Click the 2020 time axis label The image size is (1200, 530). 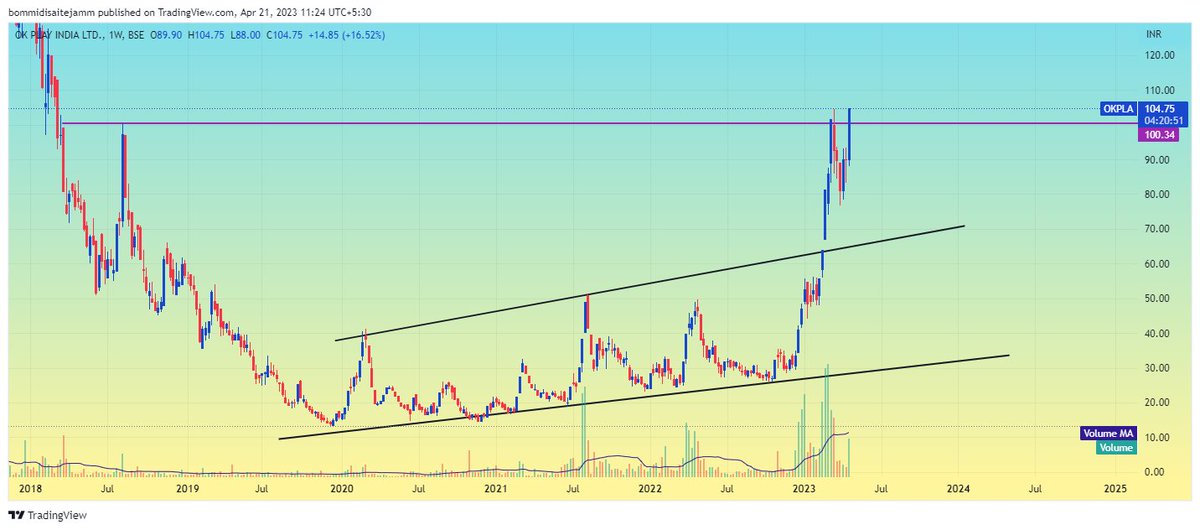(x=342, y=490)
